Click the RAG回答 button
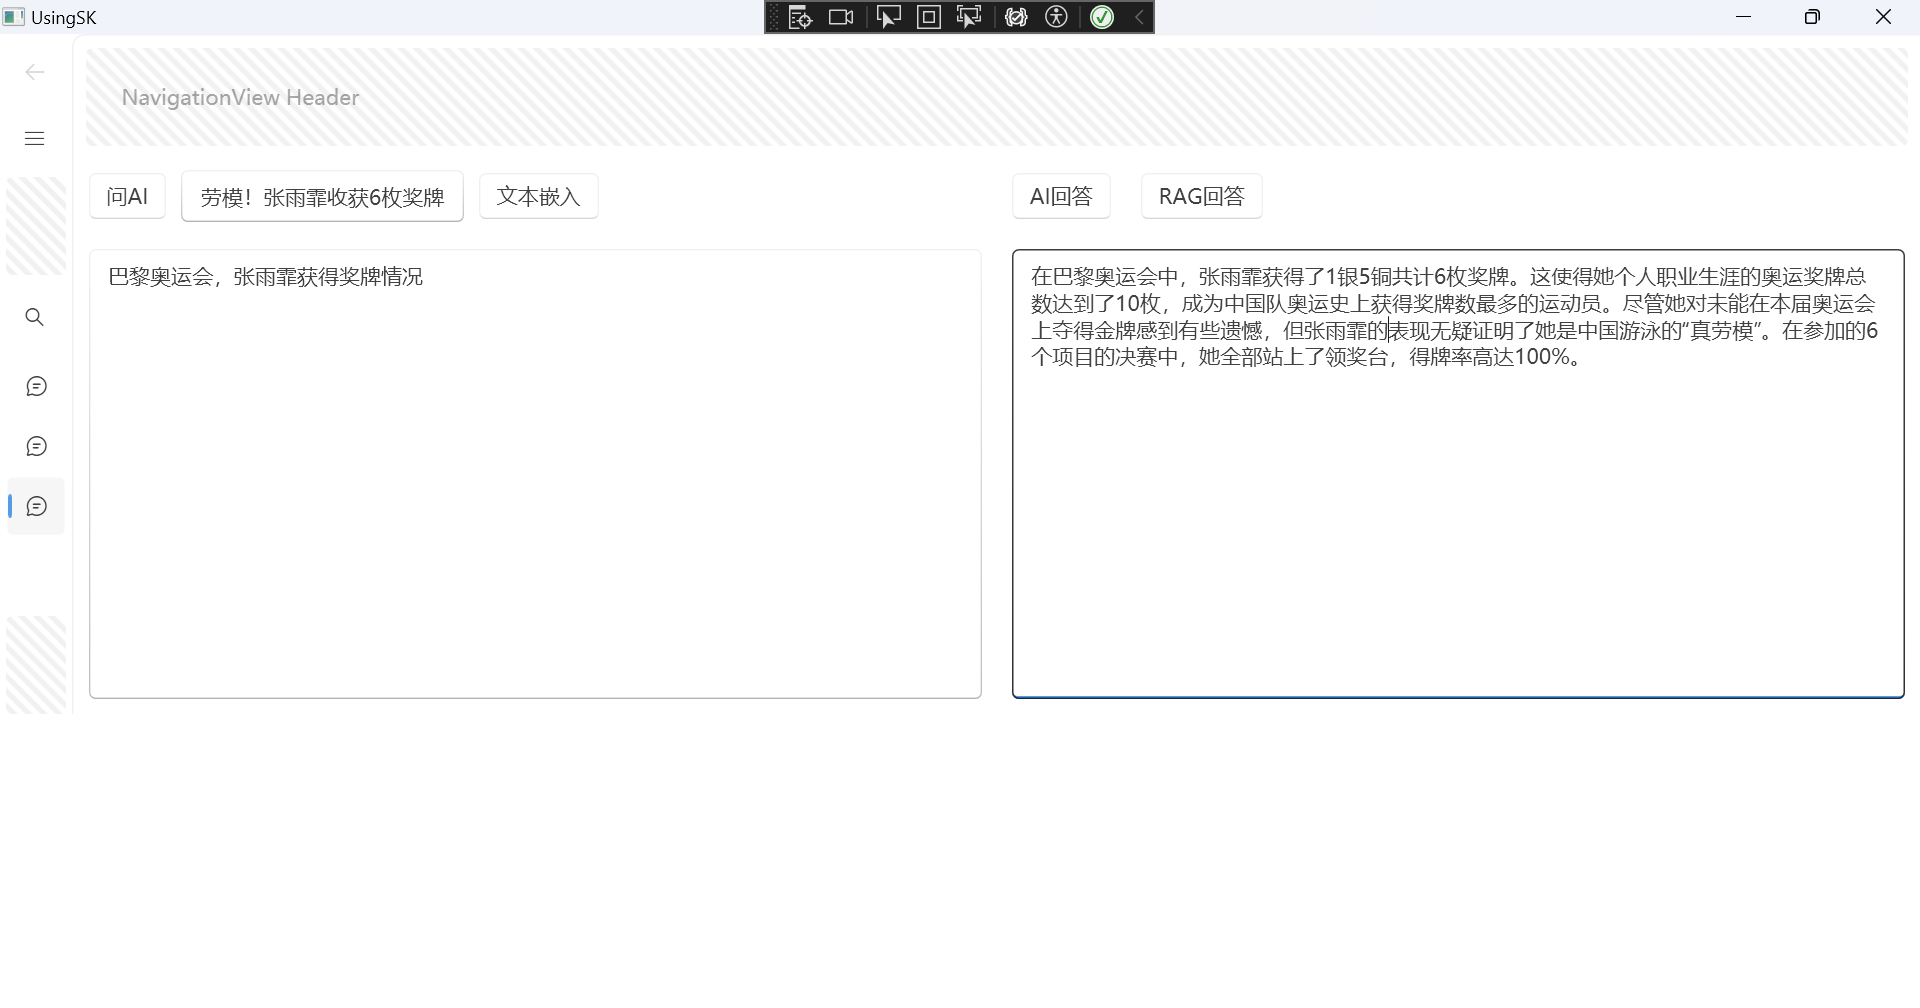Image resolution: width=1920 pixels, height=1008 pixels. pyautogui.click(x=1202, y=196)
